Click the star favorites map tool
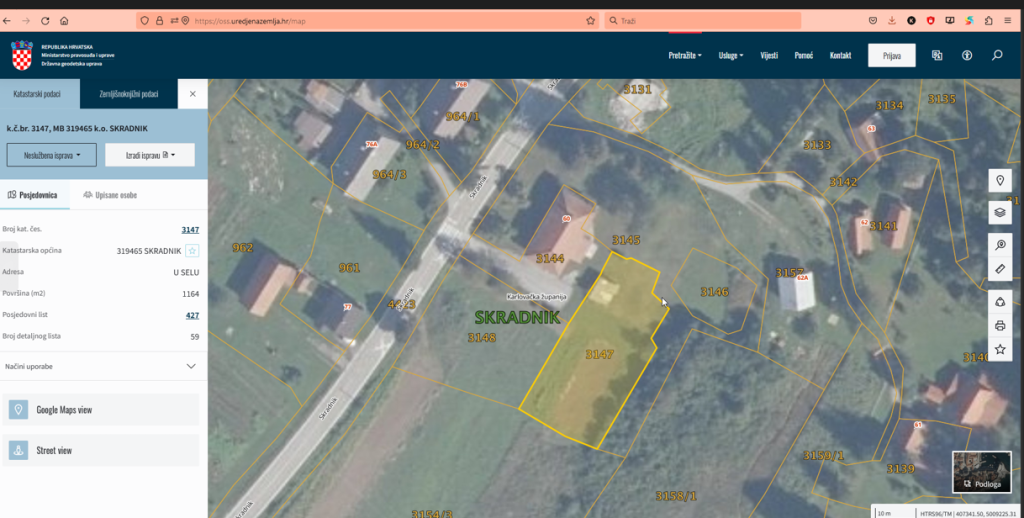Screen dimensions: 1024x518 (999, 350)
